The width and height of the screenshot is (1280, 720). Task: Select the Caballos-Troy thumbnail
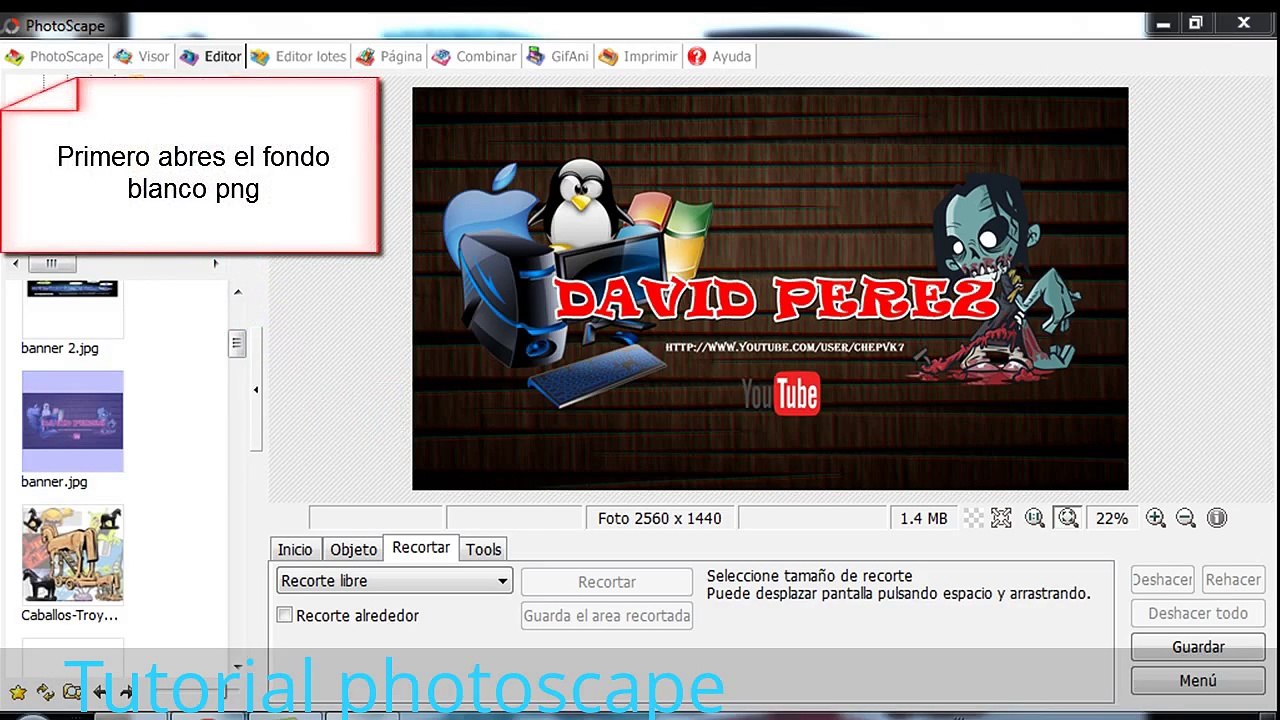73,555
